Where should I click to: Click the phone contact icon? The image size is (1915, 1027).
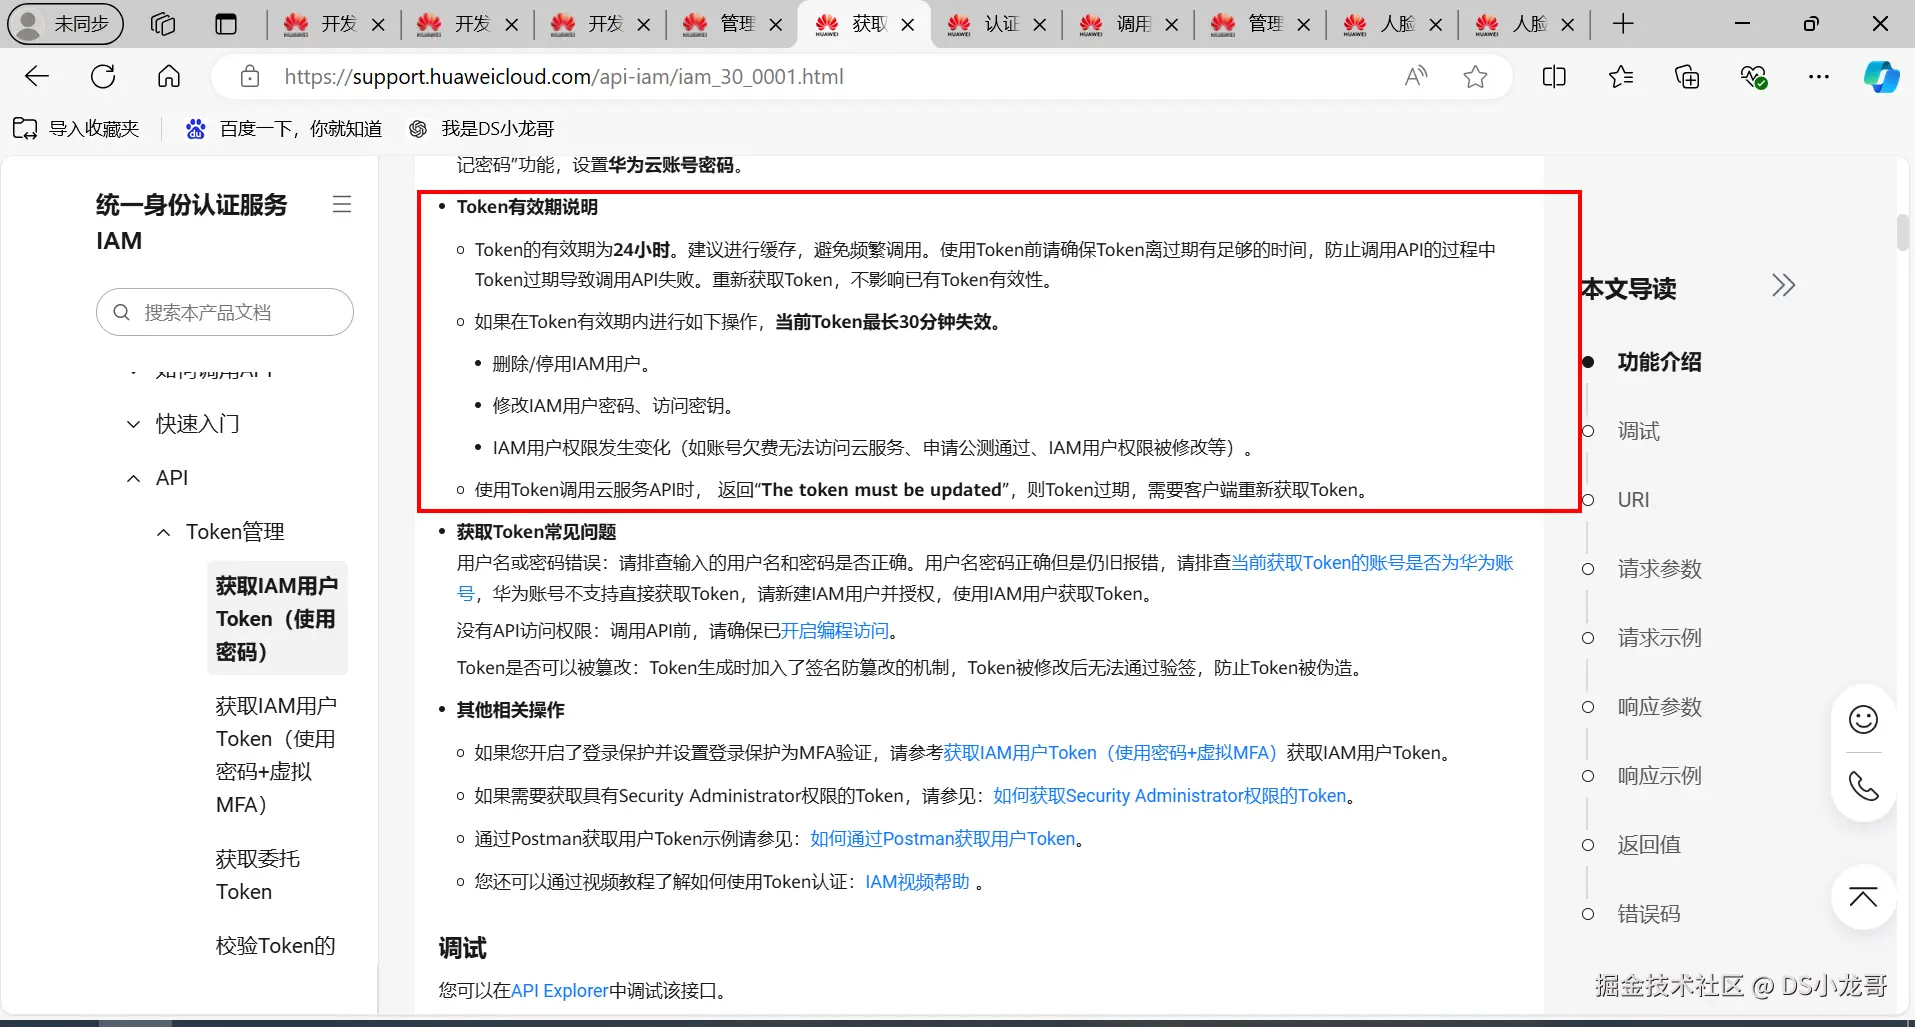coord(1863,787)
